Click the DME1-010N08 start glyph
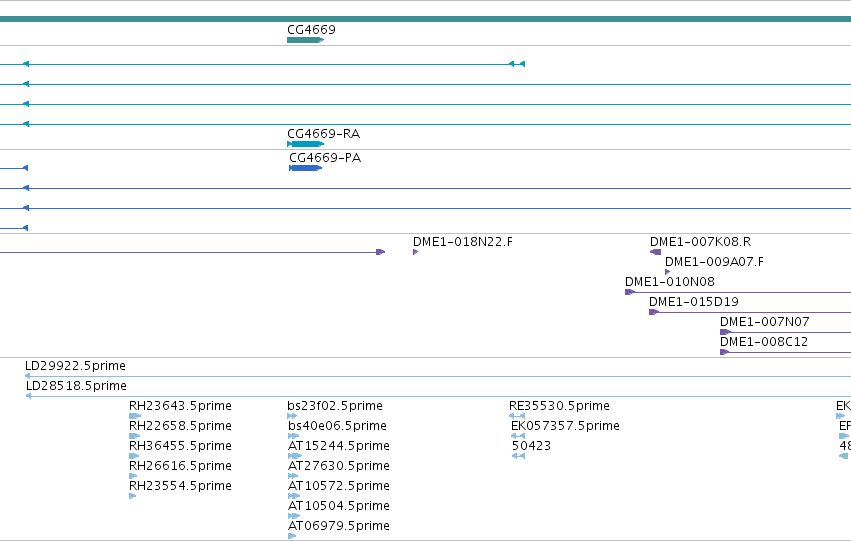851x541 pixels. [630, 292]
